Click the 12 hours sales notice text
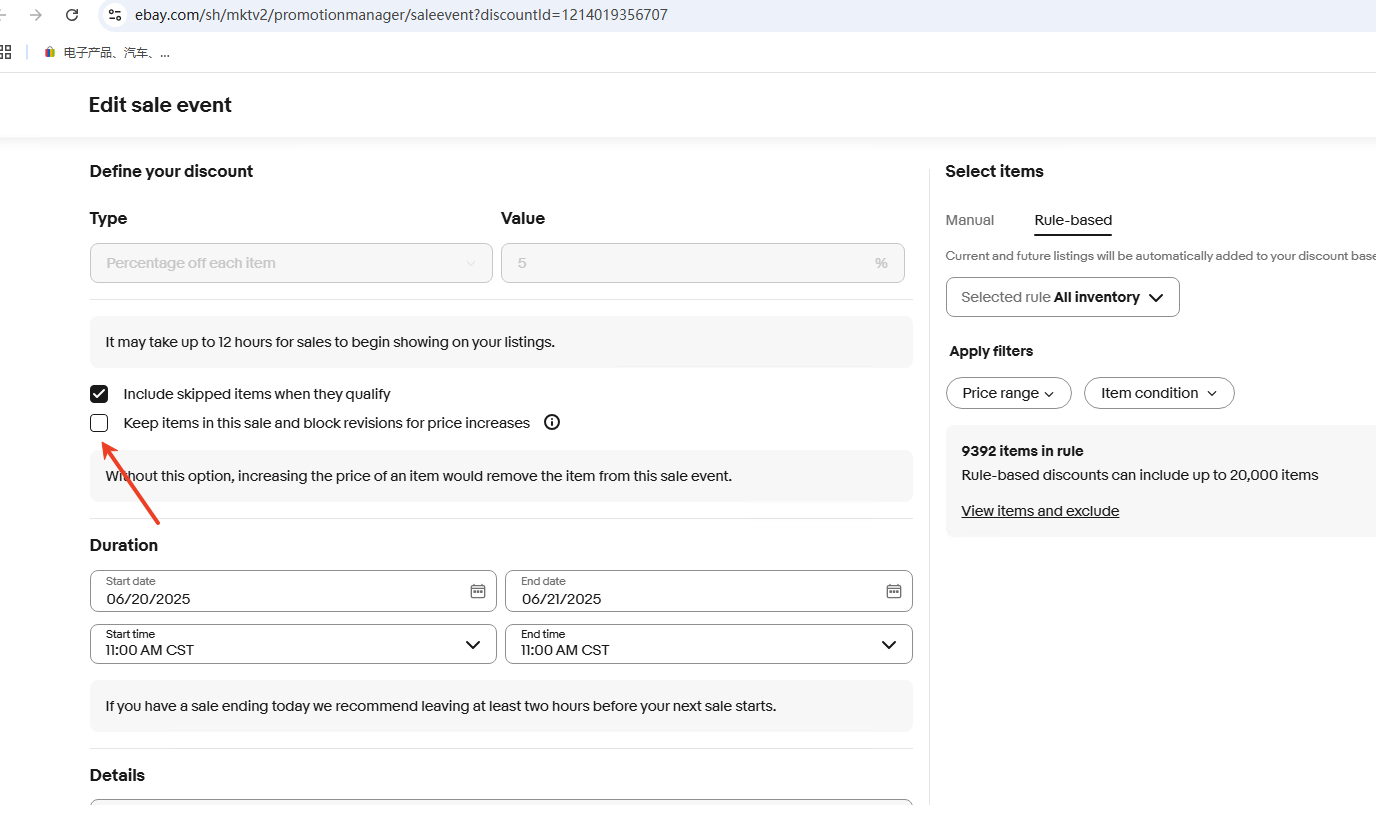1376x815 pixels. 330,342
